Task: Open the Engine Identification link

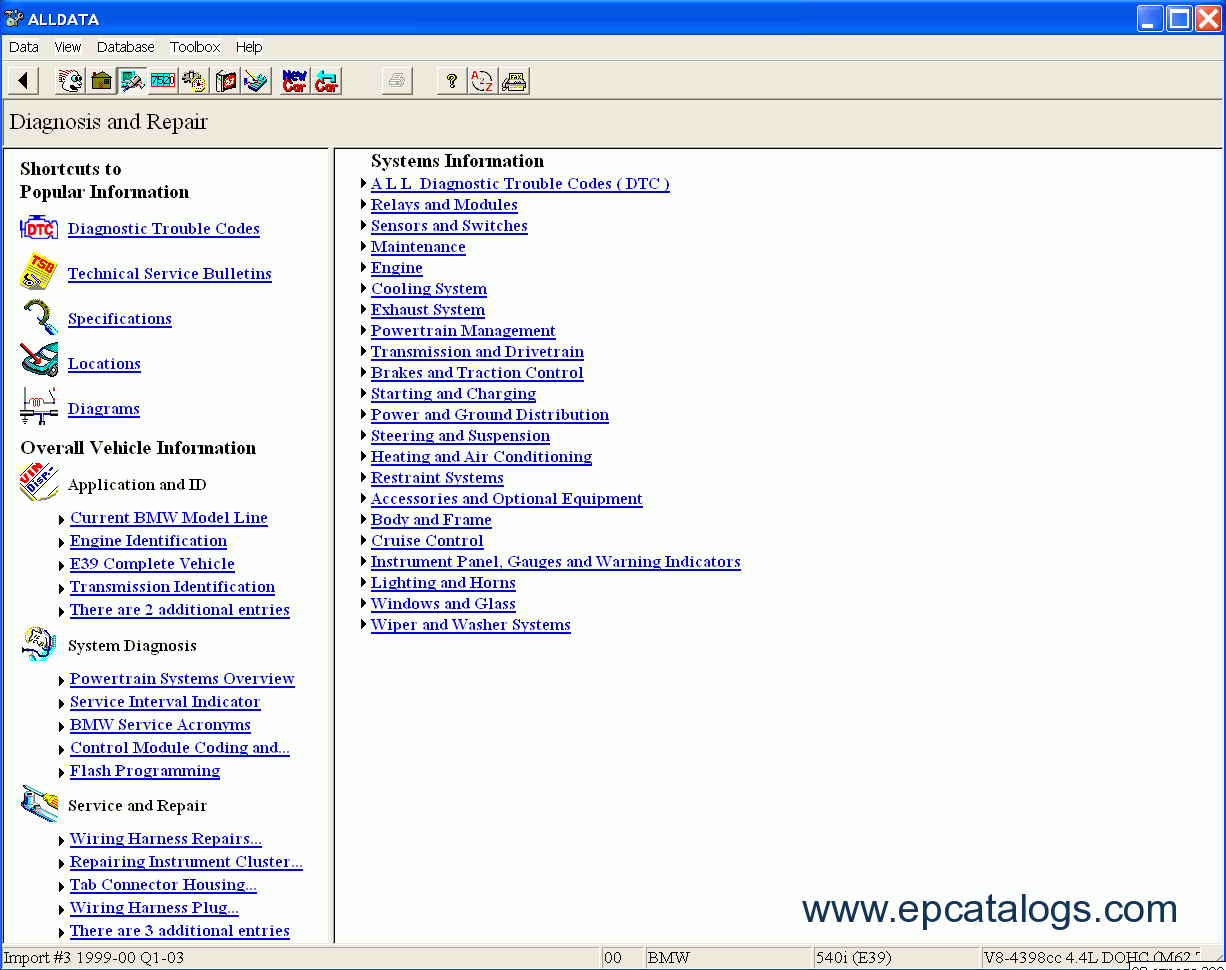Action: 148,541
